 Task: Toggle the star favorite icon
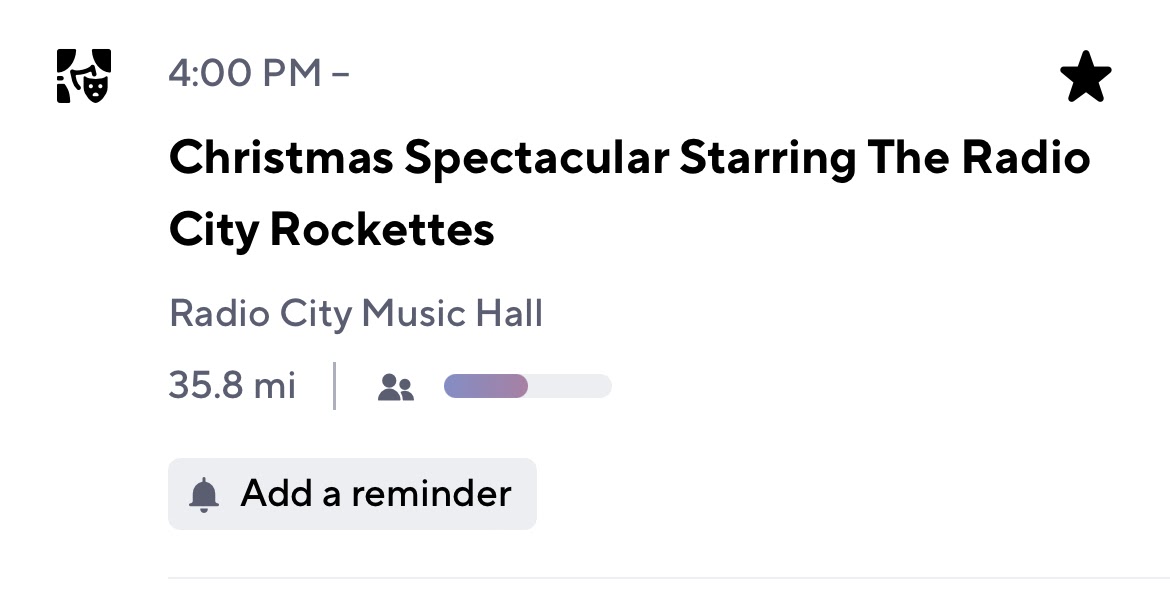(x=1085, y=78)
